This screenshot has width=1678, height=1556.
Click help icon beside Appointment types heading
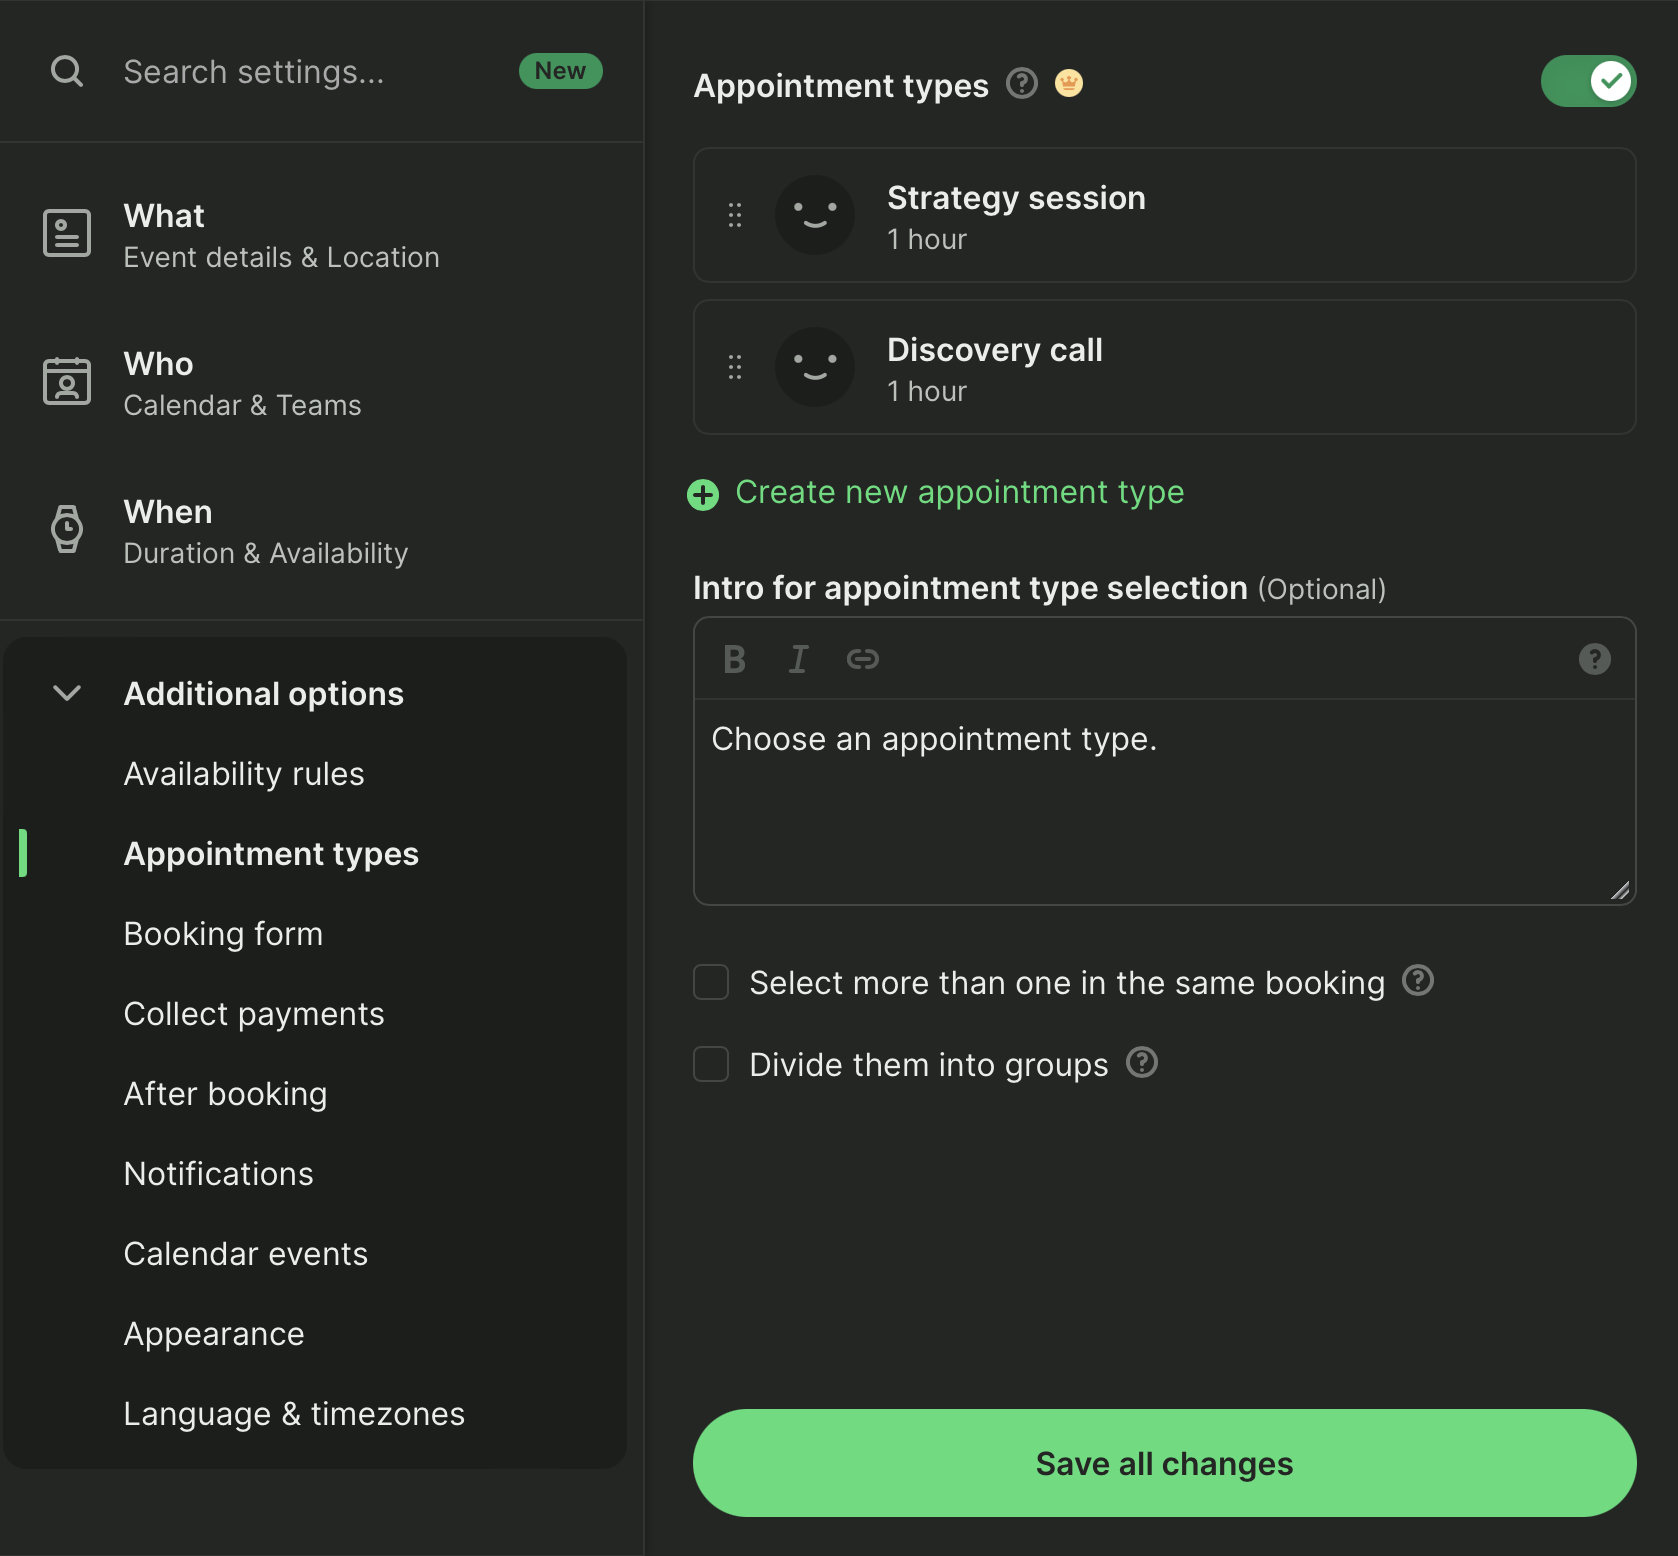1021,83
